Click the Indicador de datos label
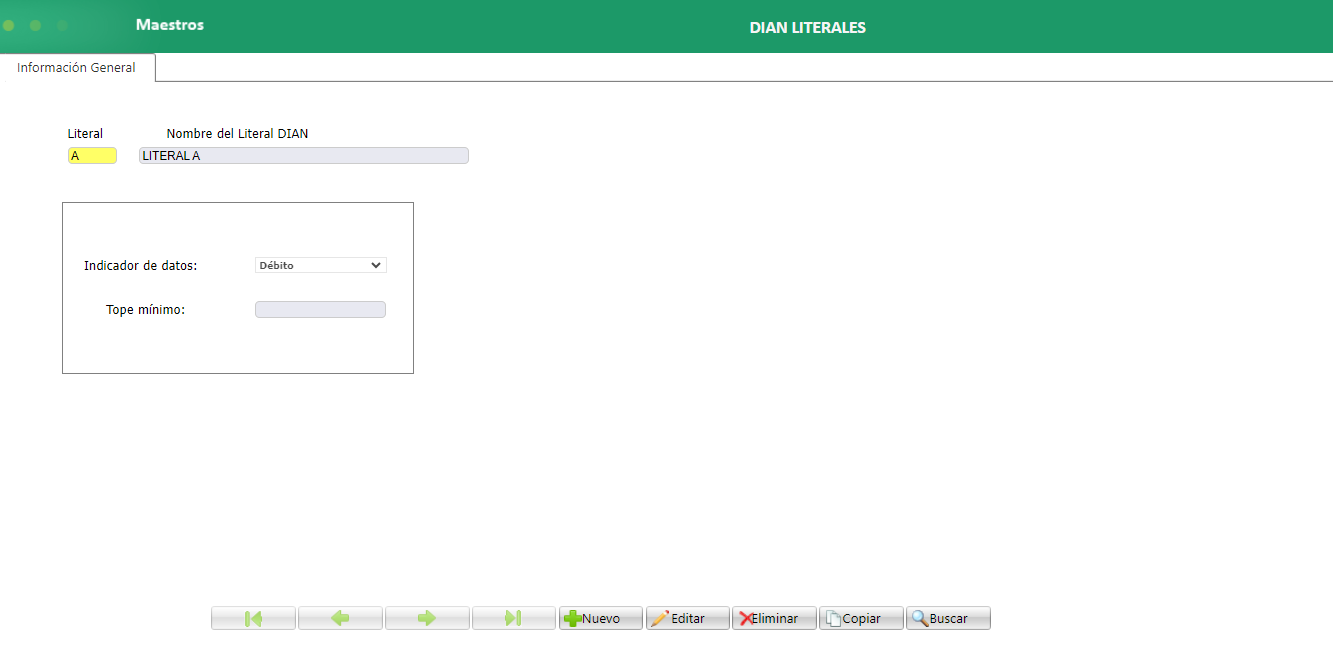 141,266
